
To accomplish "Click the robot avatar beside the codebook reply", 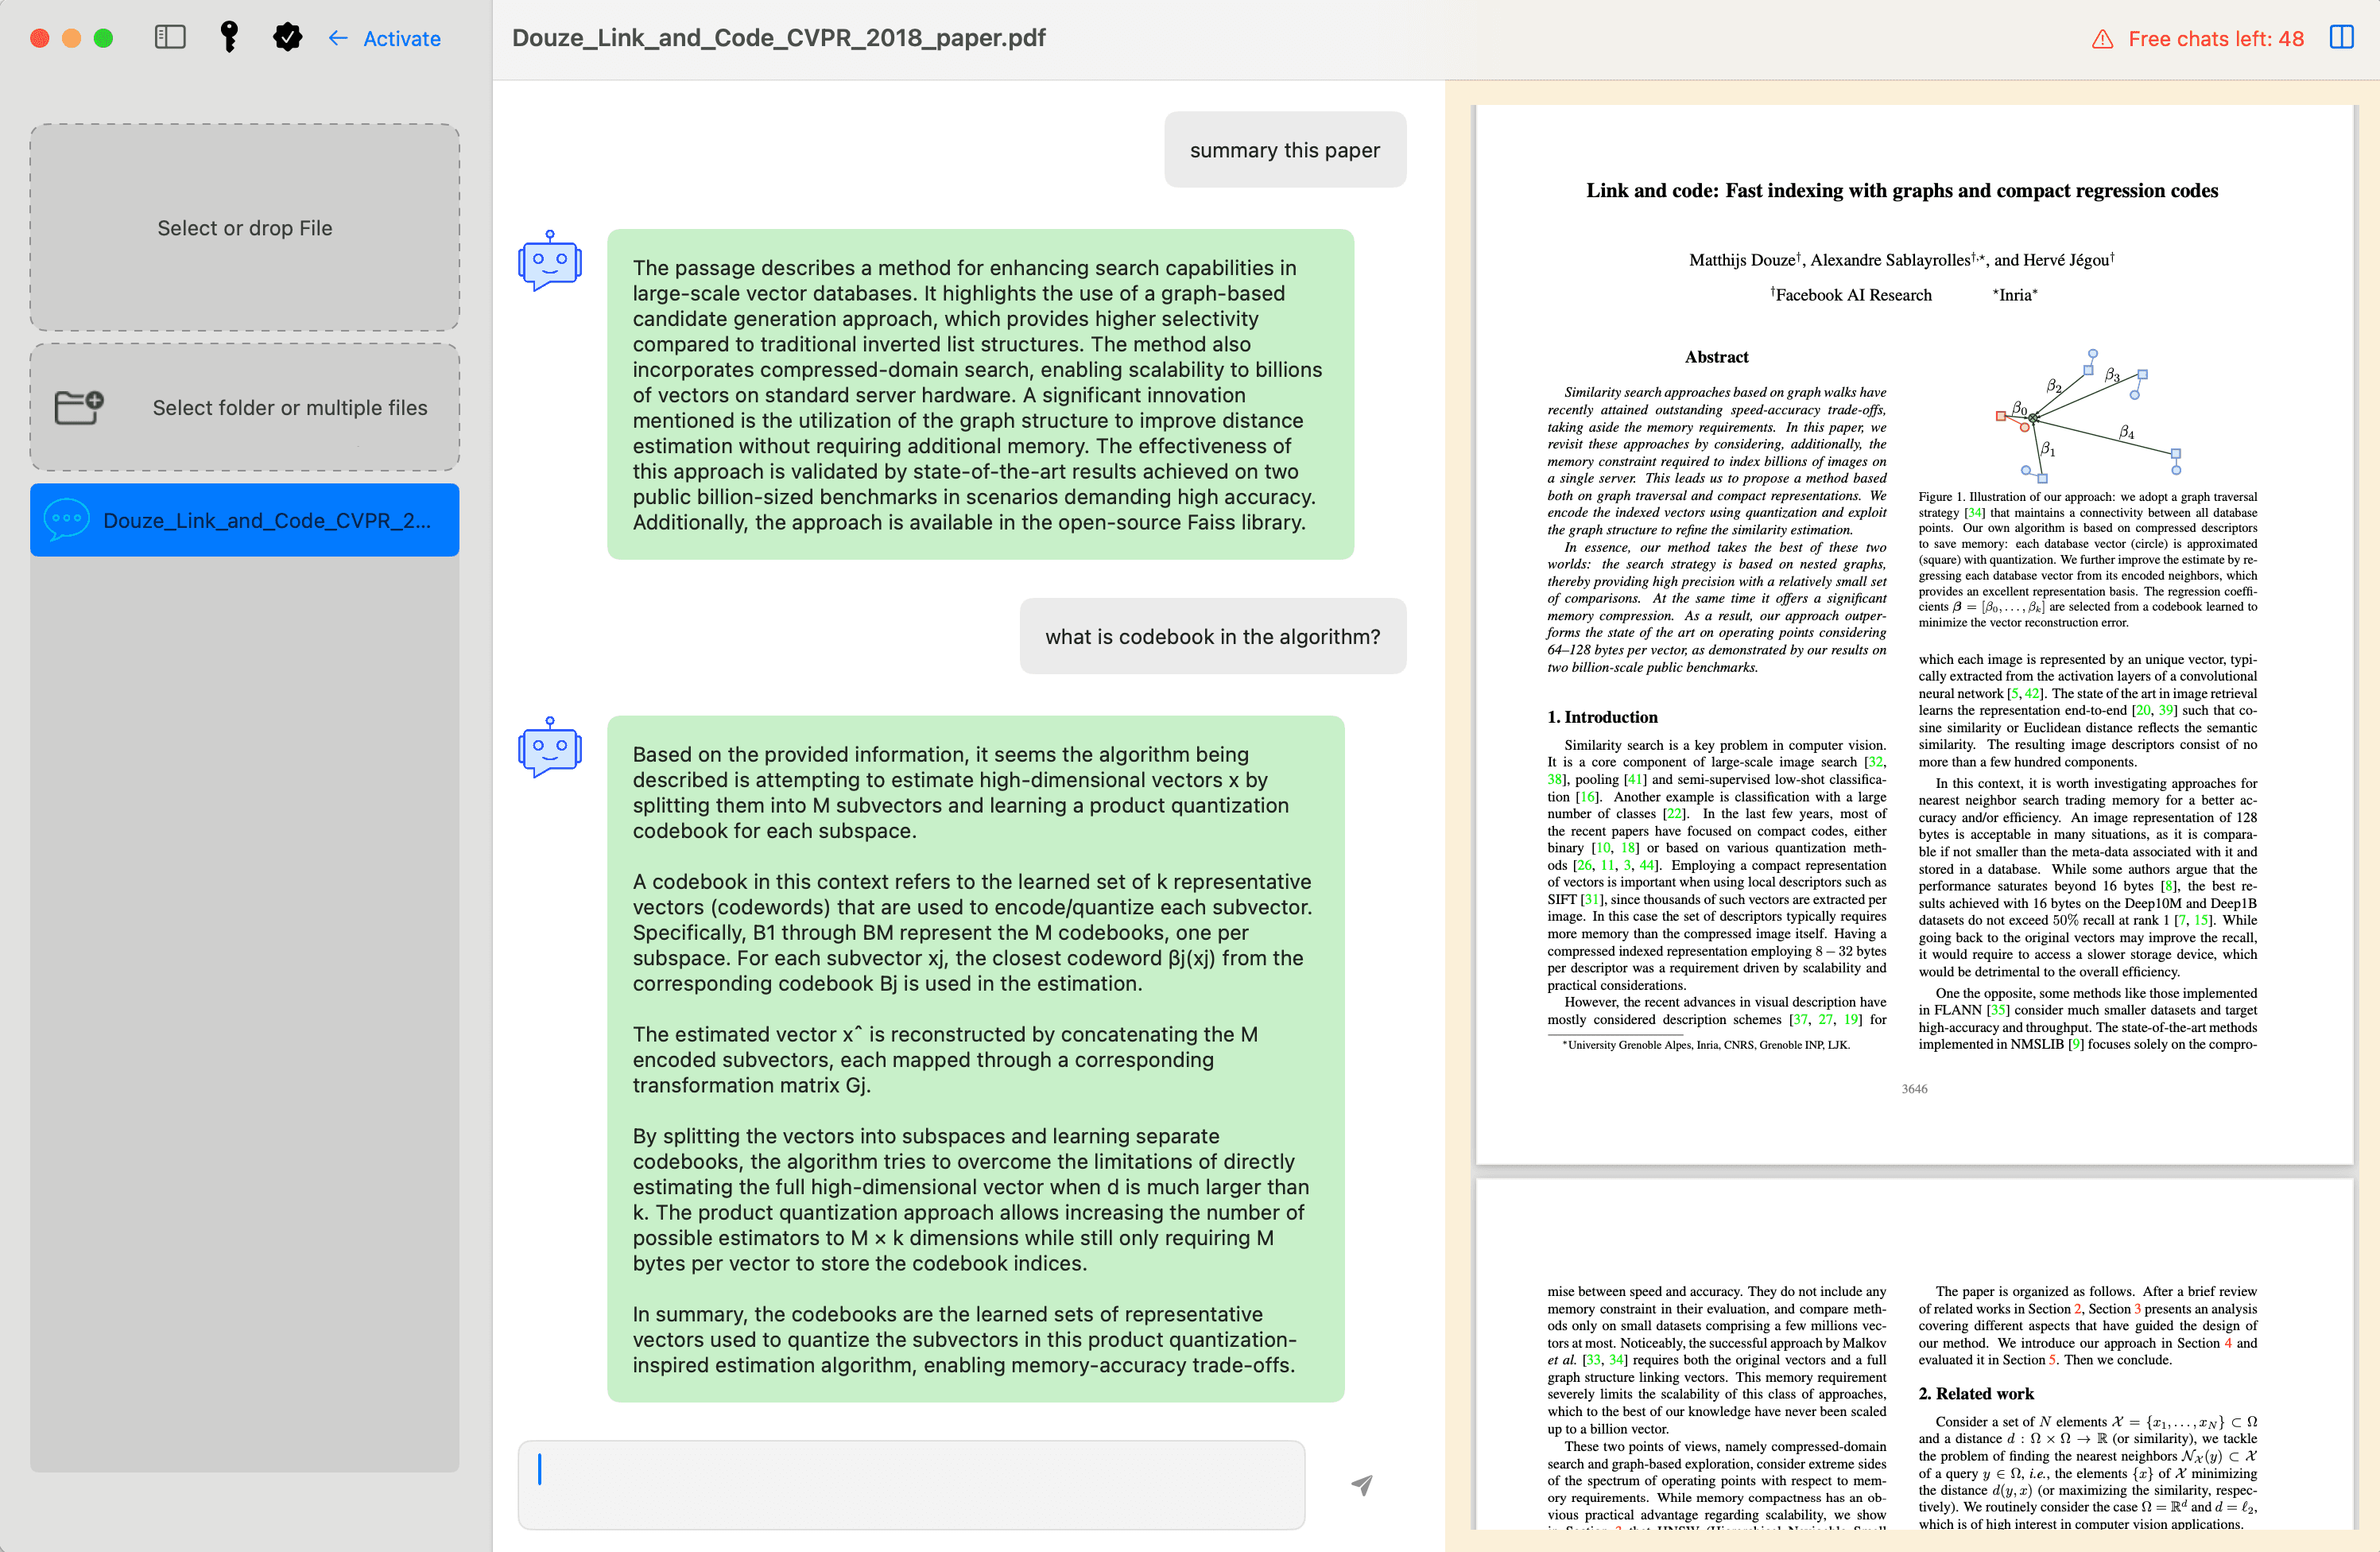I will (x=549, y=747).
